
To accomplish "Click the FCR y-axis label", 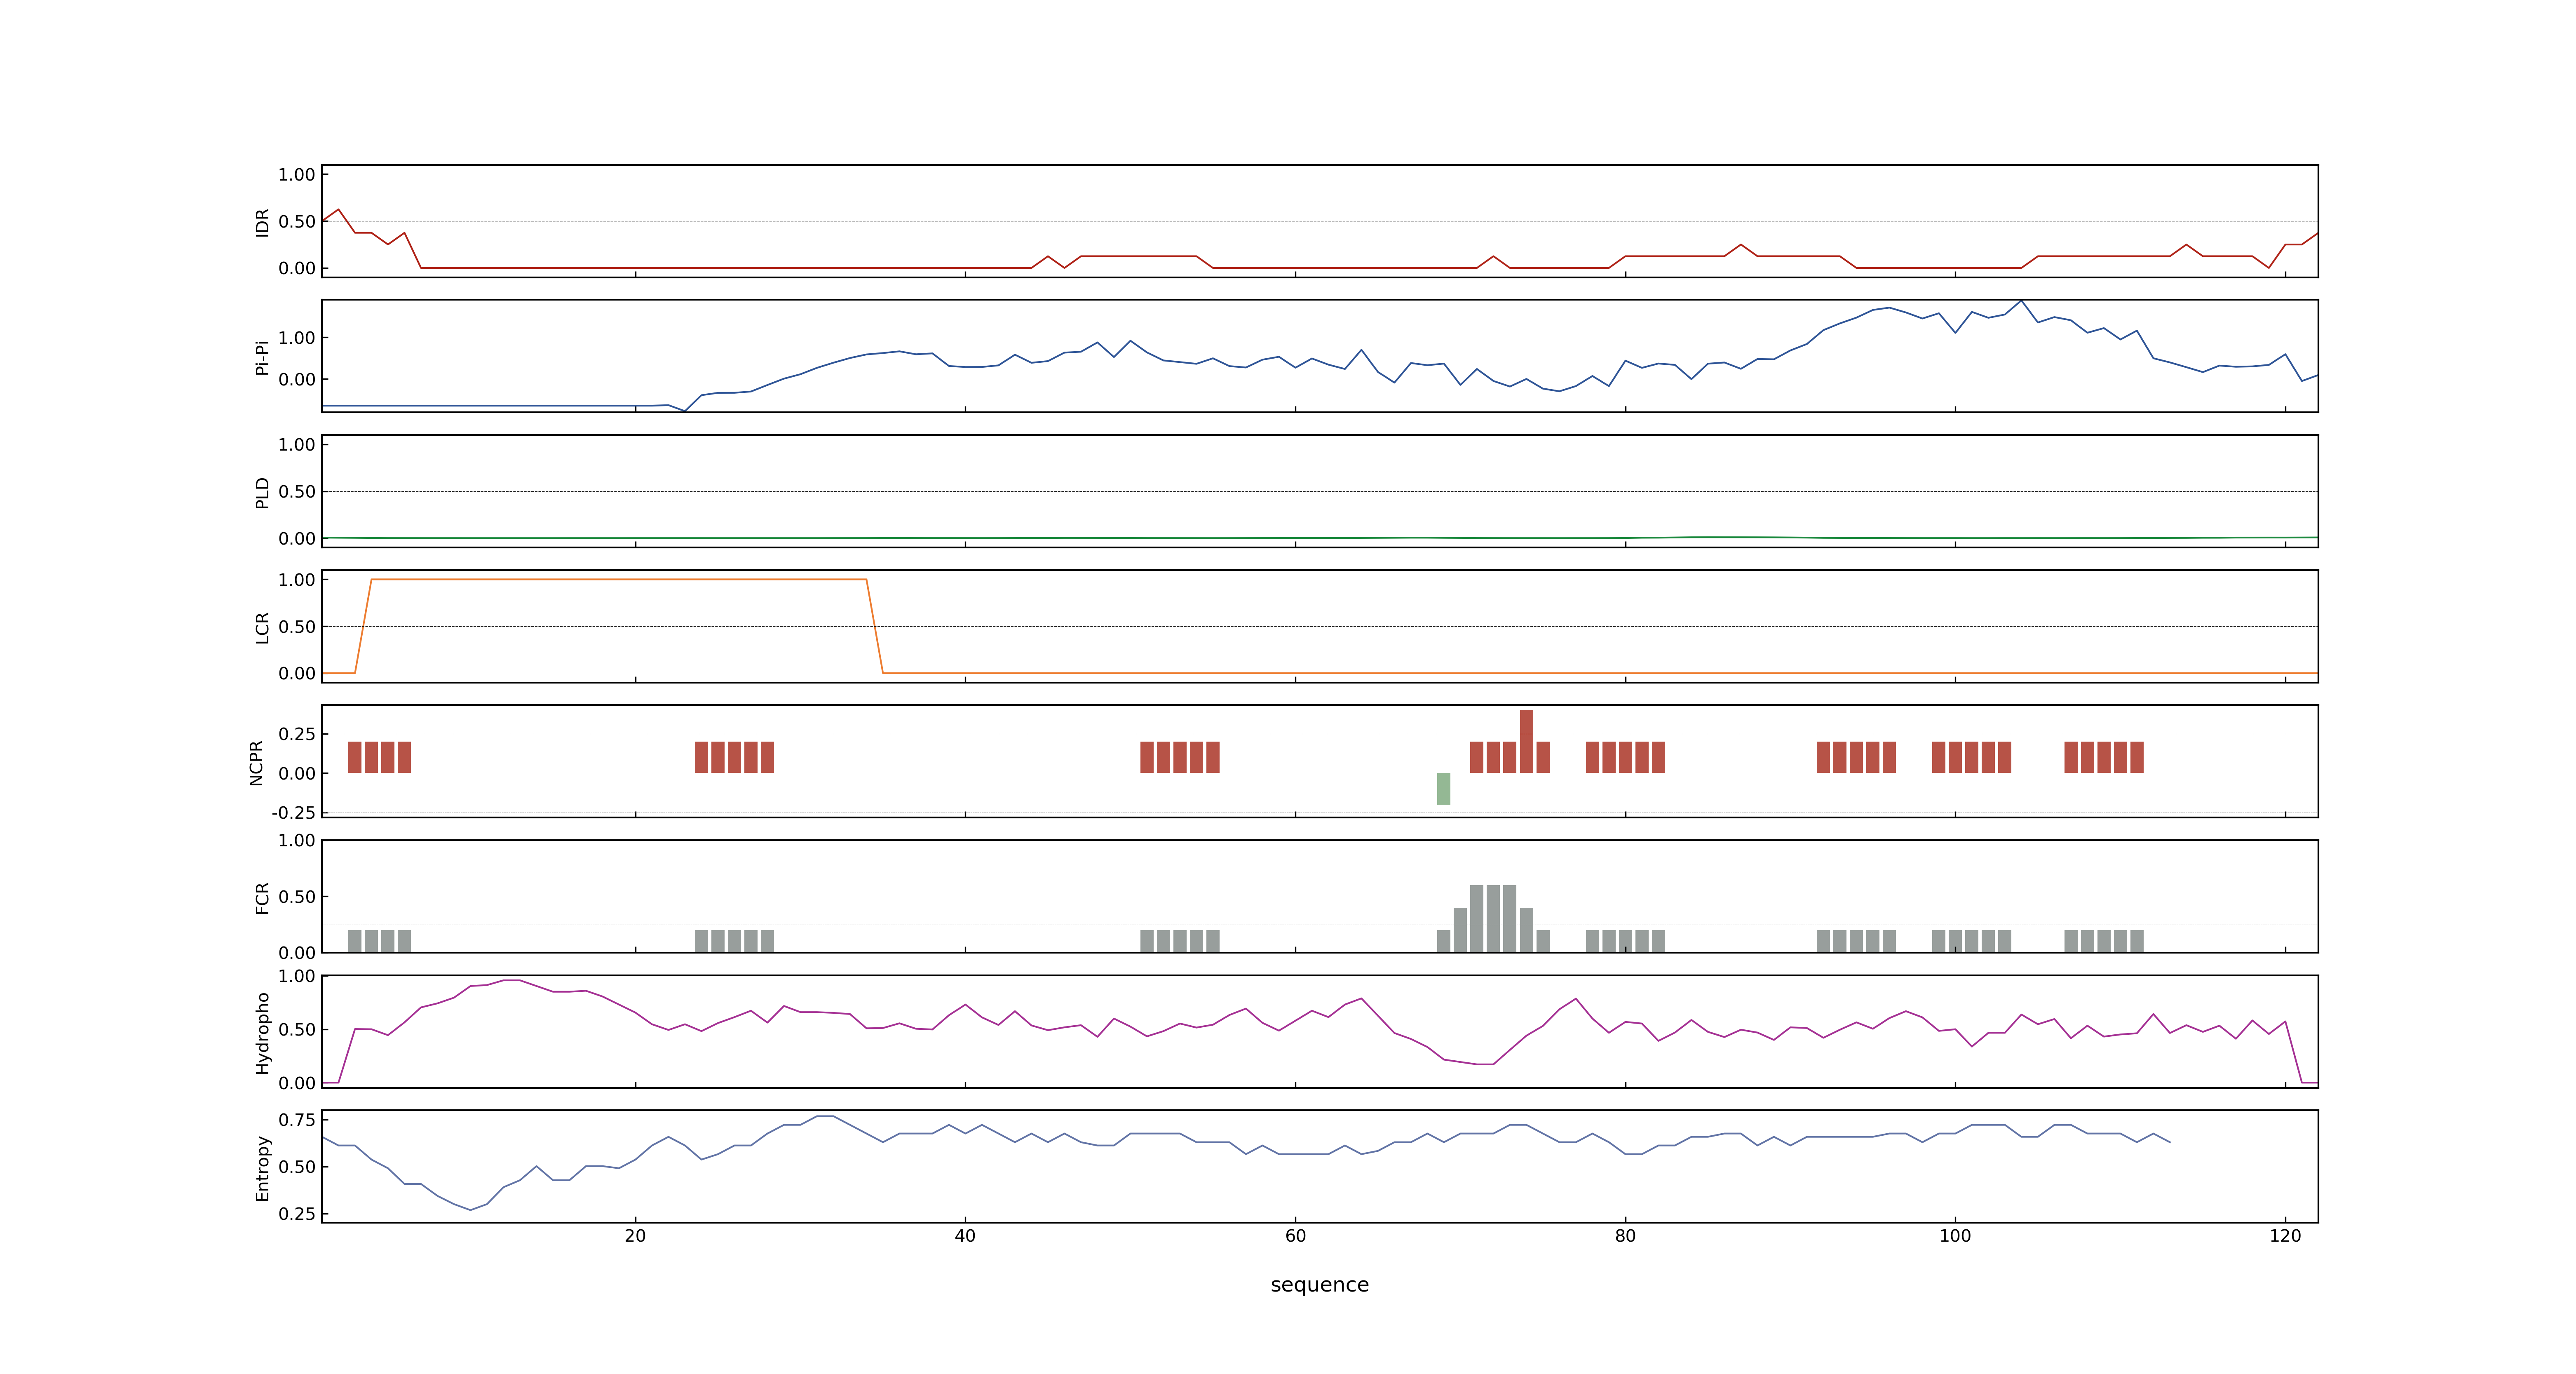I will tap(262, 897).
